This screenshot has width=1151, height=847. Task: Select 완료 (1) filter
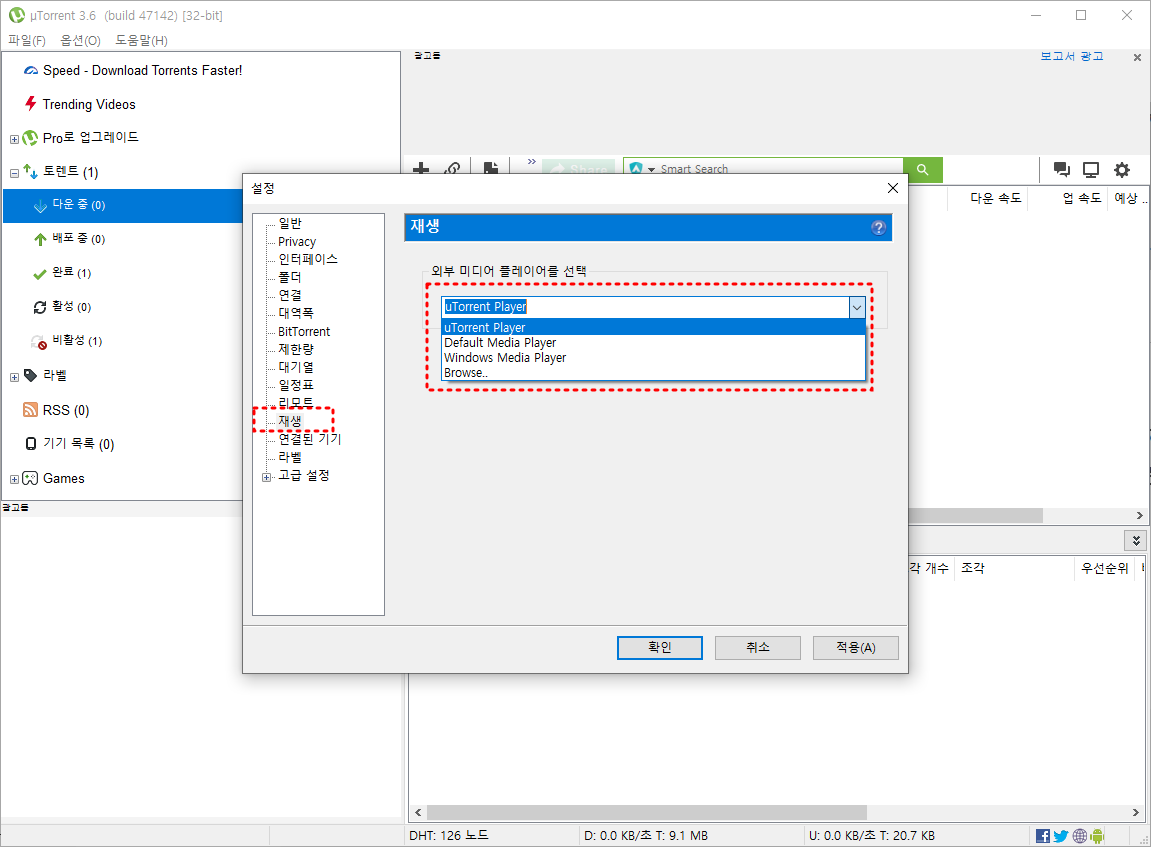[x=71, y=272]
